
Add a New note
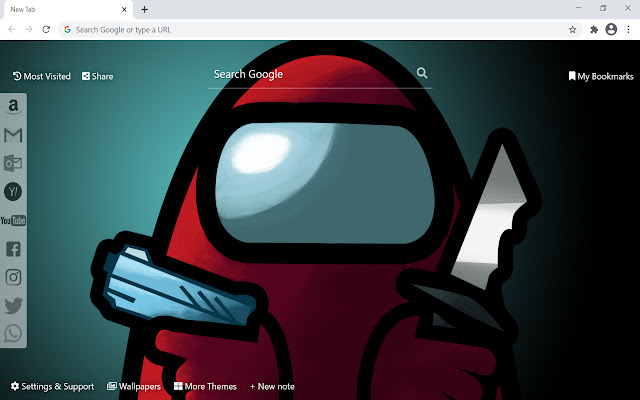pos(272,386)
